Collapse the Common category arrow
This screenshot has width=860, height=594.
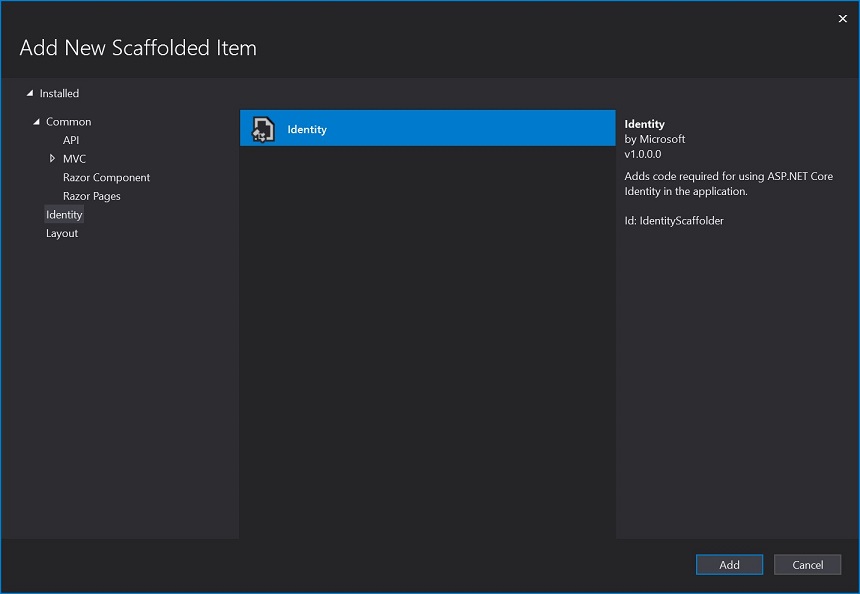click(36, 122)
